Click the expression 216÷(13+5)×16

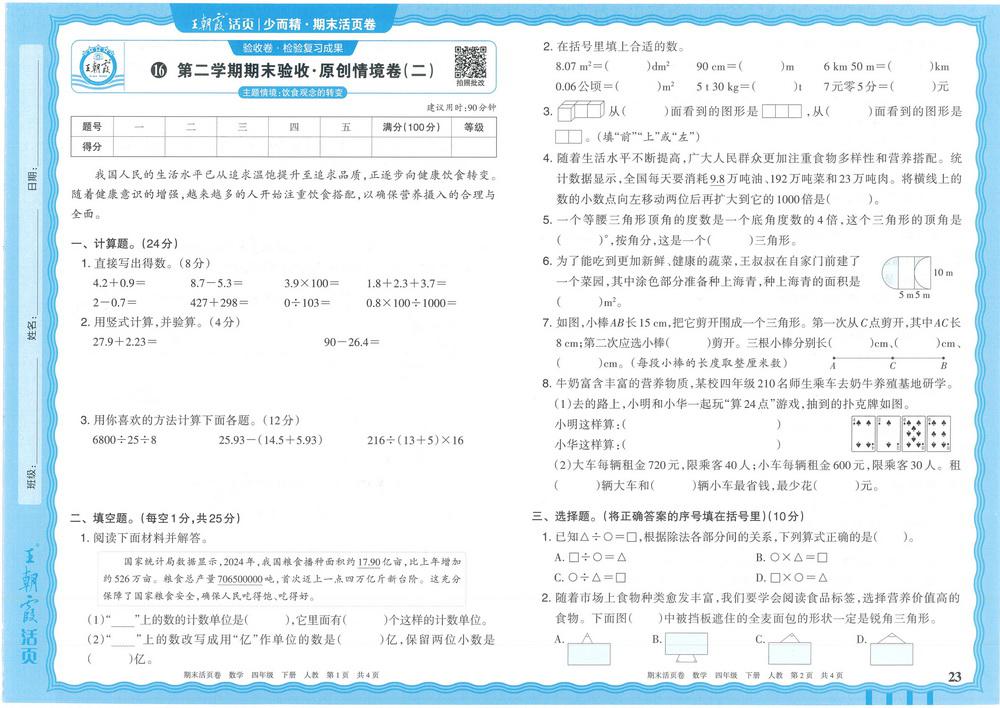coord(416,440)
